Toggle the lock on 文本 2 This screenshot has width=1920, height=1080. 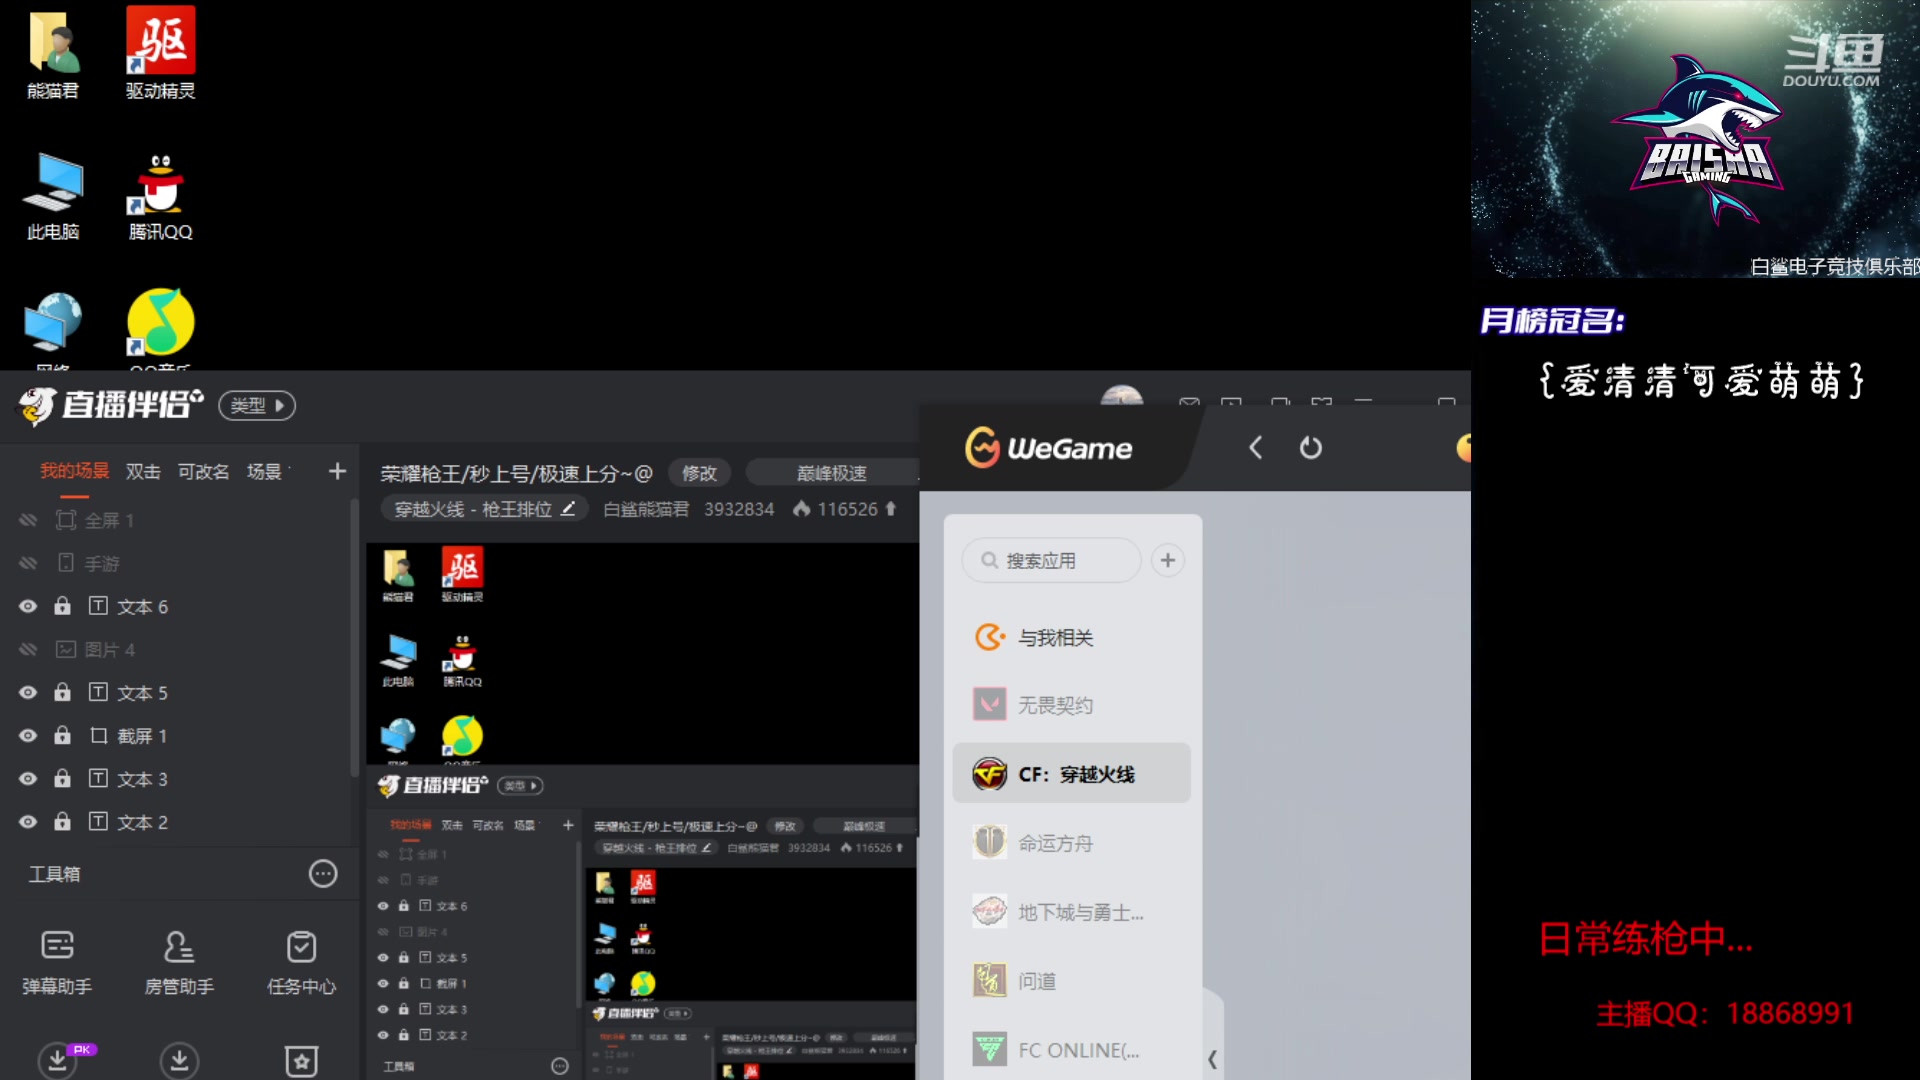62,820
